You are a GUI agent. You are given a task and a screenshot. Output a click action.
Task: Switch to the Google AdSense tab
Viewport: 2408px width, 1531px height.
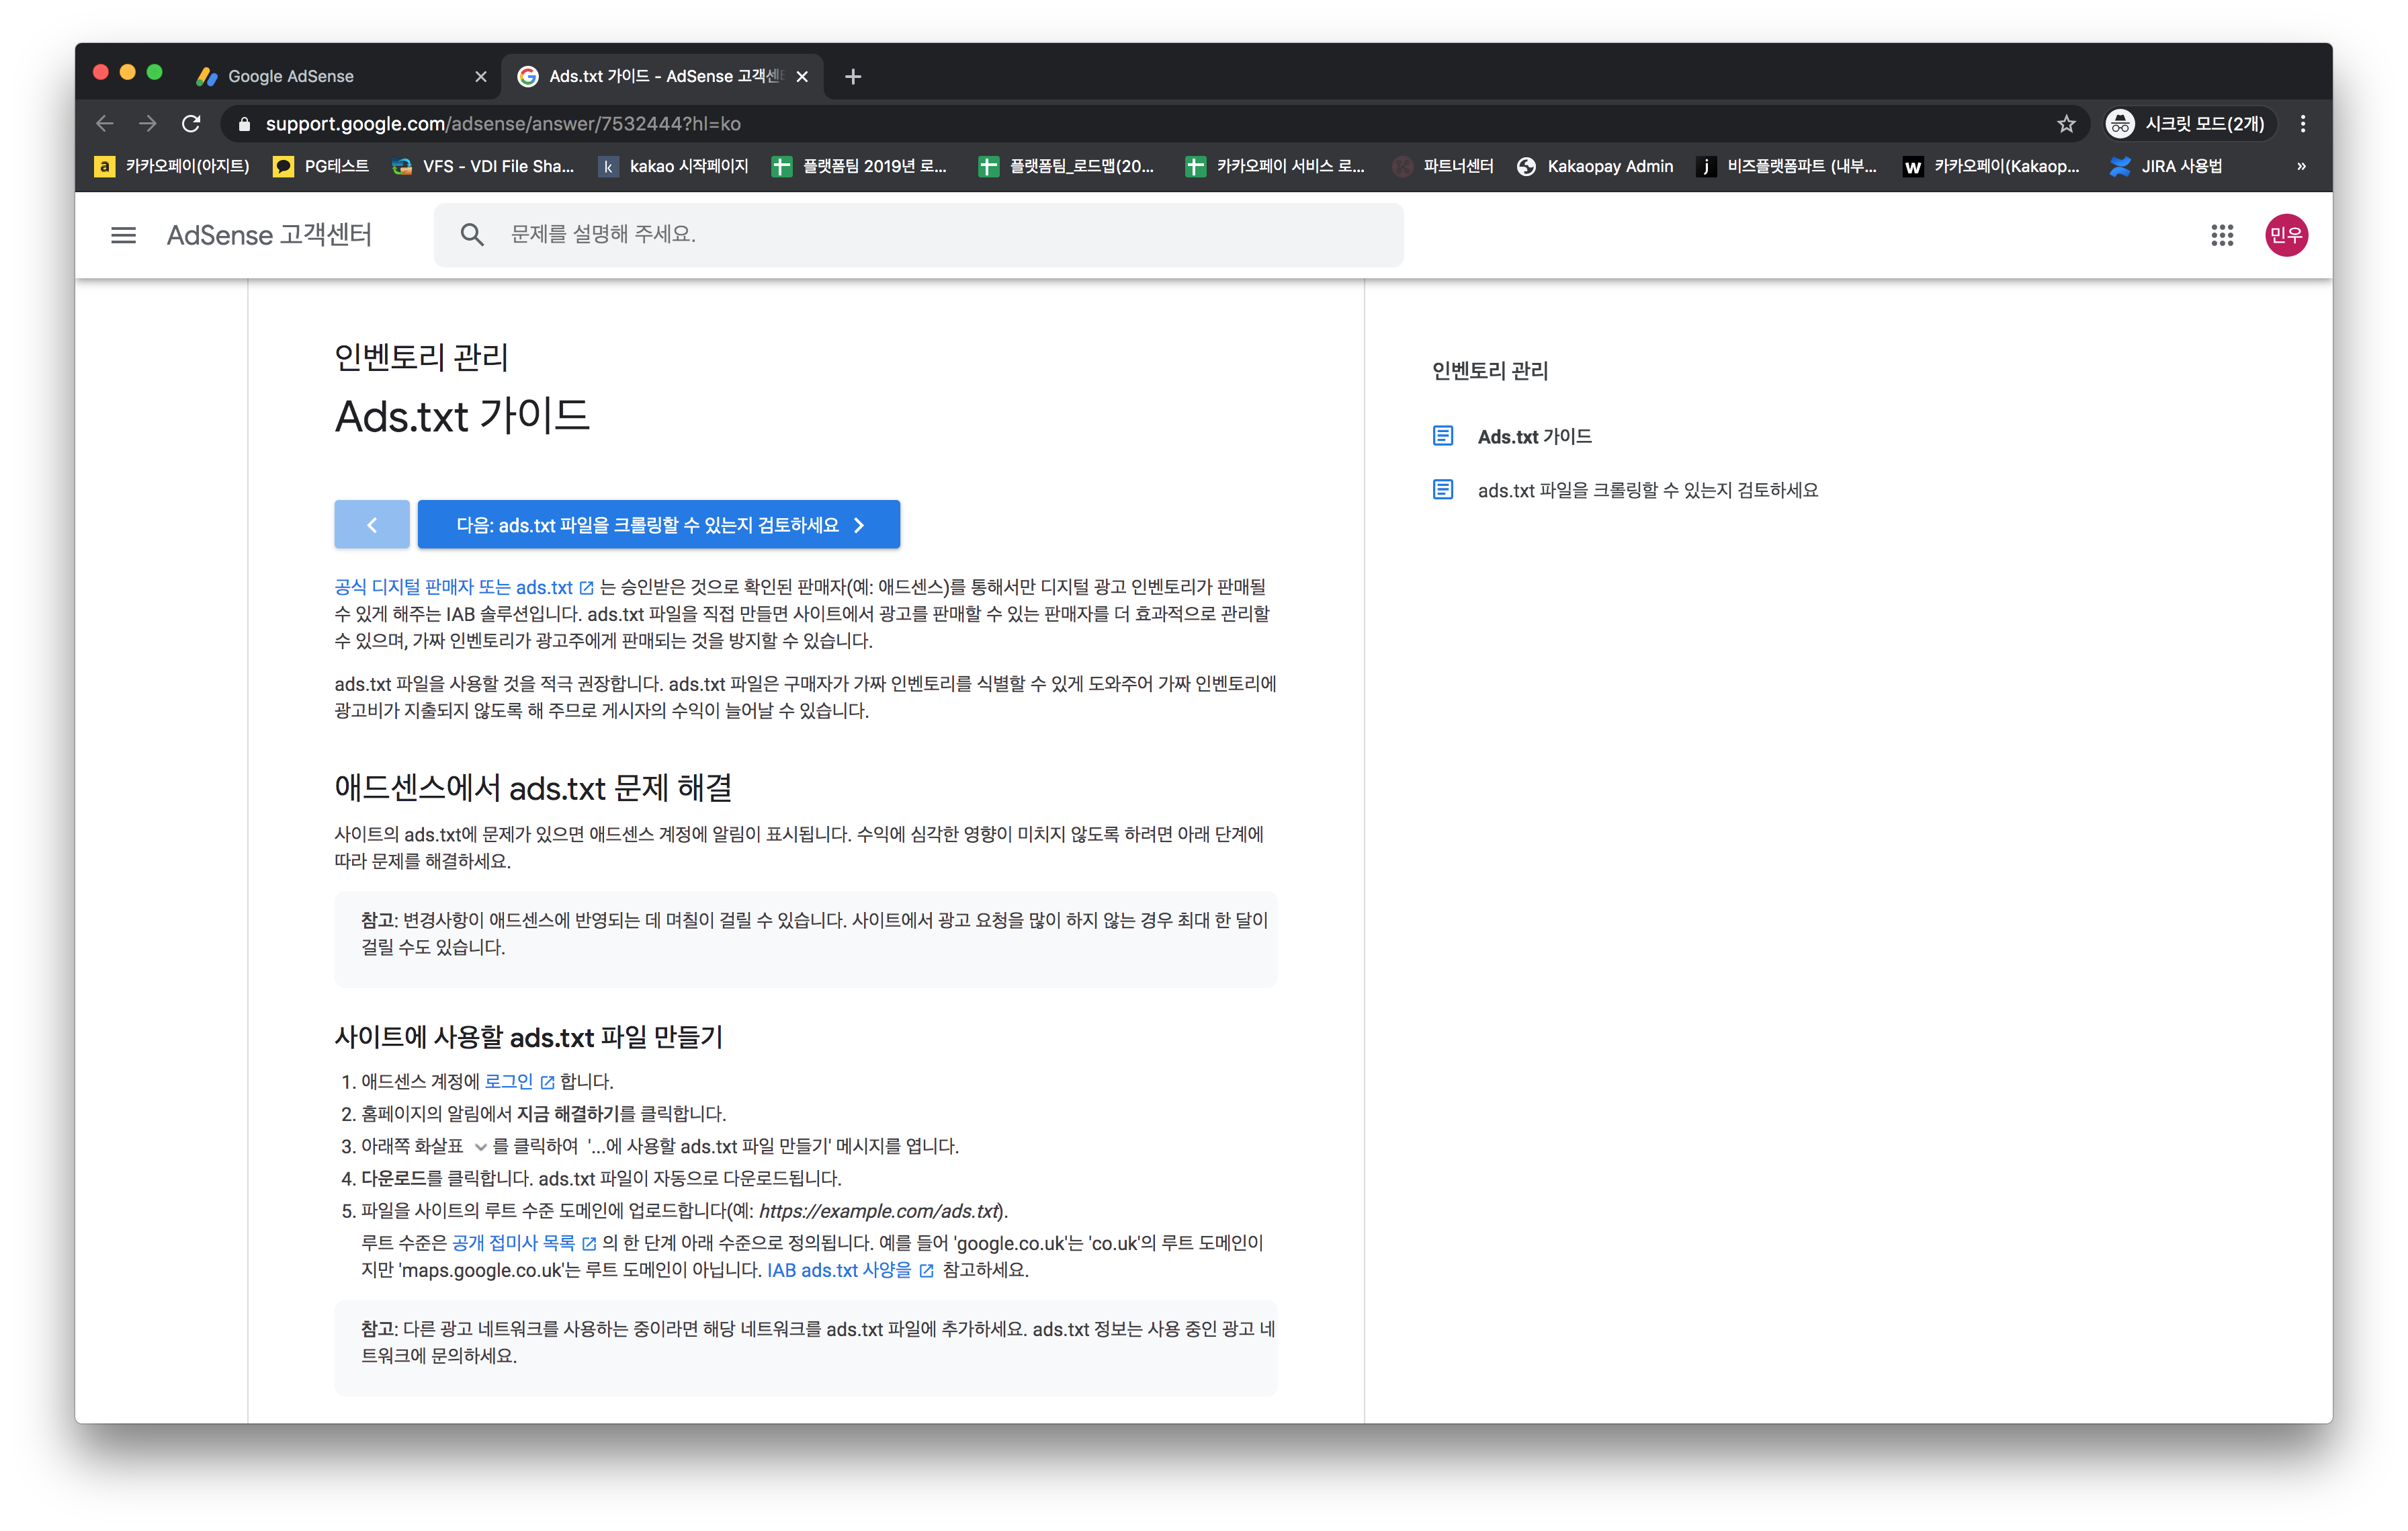pos(290,77)
